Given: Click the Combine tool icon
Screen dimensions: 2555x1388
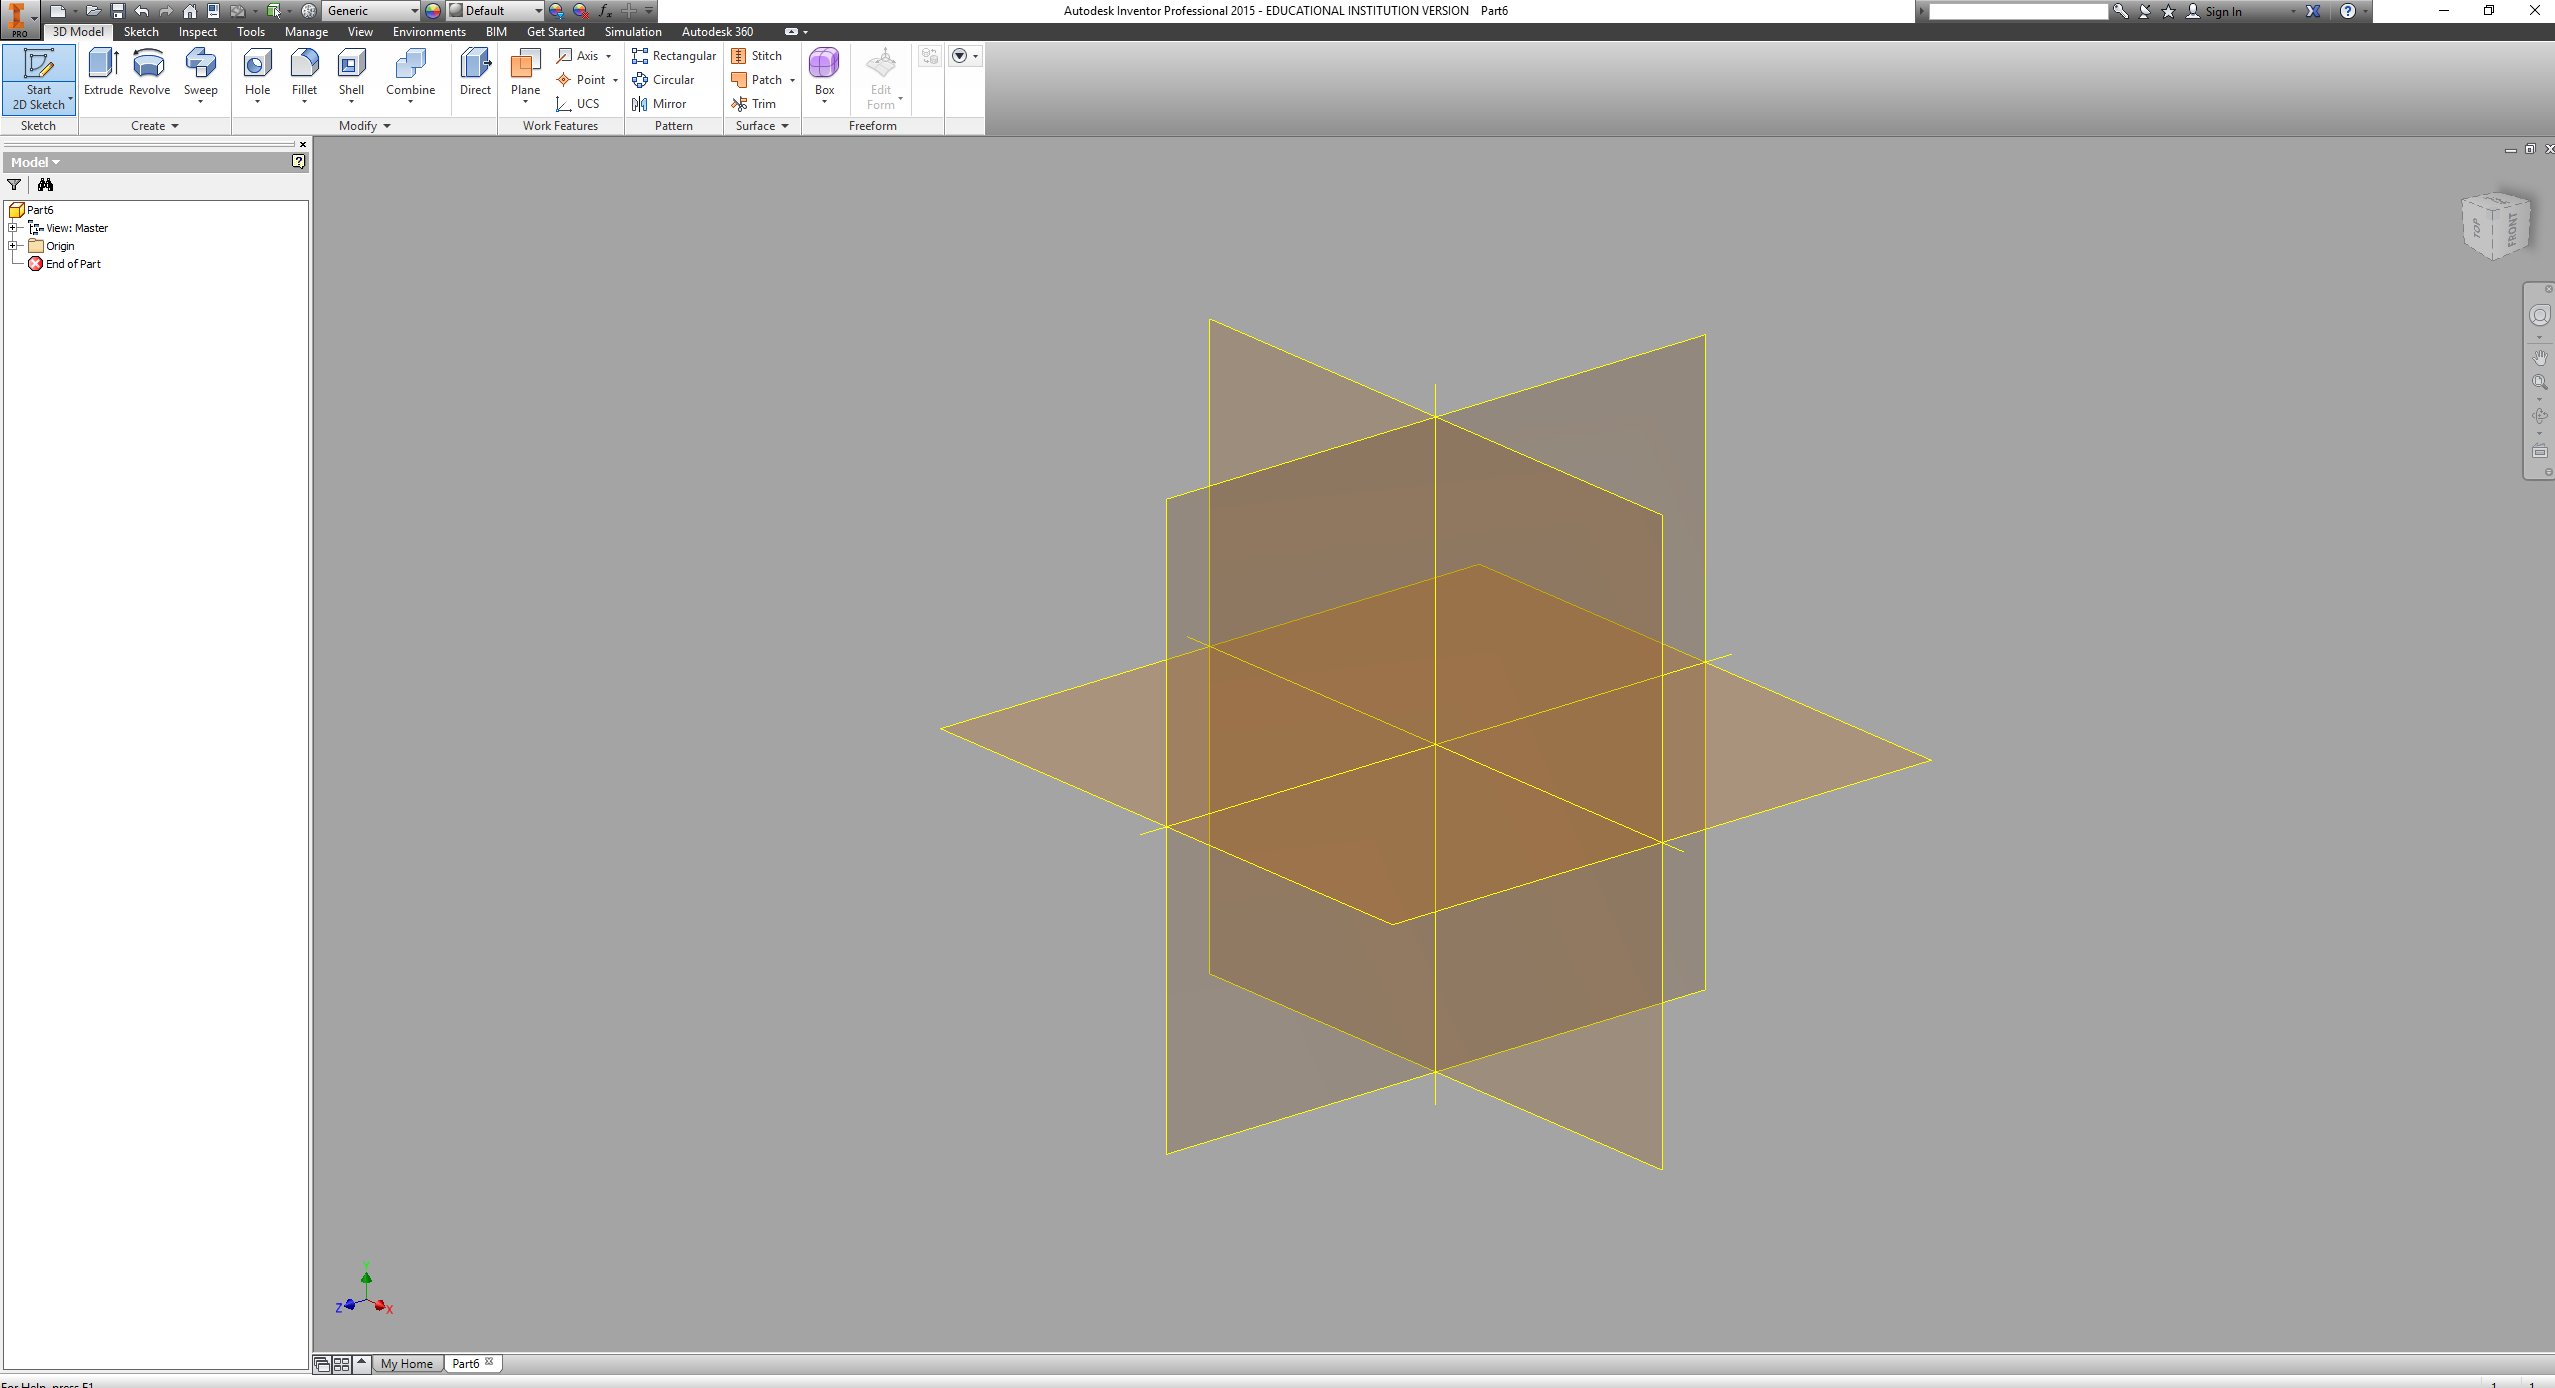Looking at the screenshot, I should coord(410,65).
